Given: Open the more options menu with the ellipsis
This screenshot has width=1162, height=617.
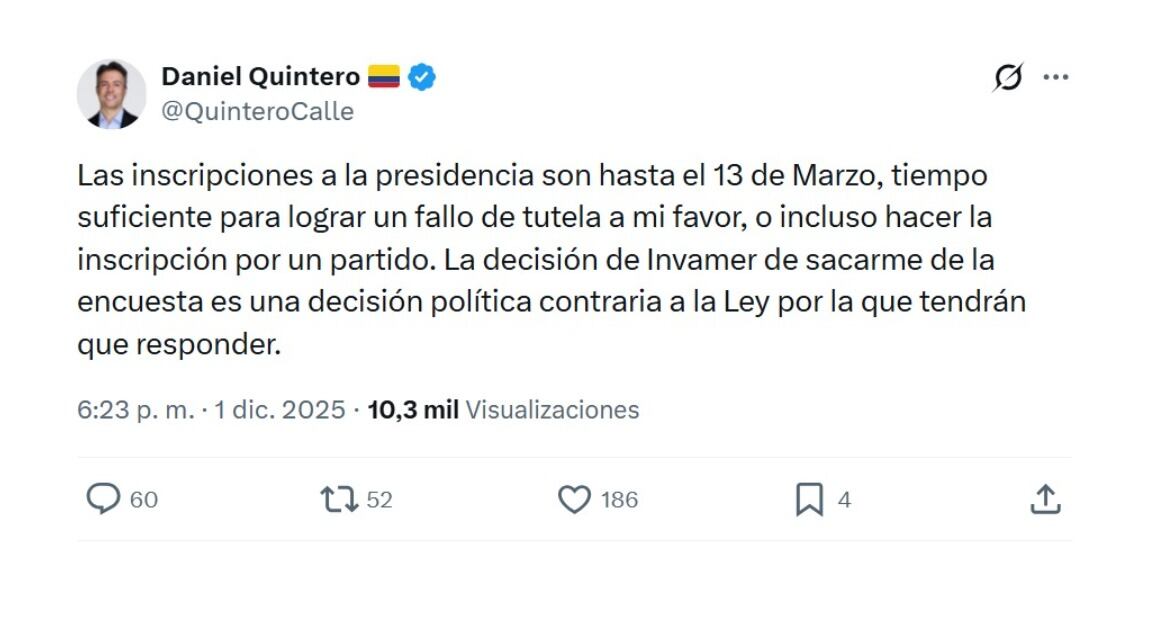Looking at the screenshot, I should click(x=1057, y=75).
